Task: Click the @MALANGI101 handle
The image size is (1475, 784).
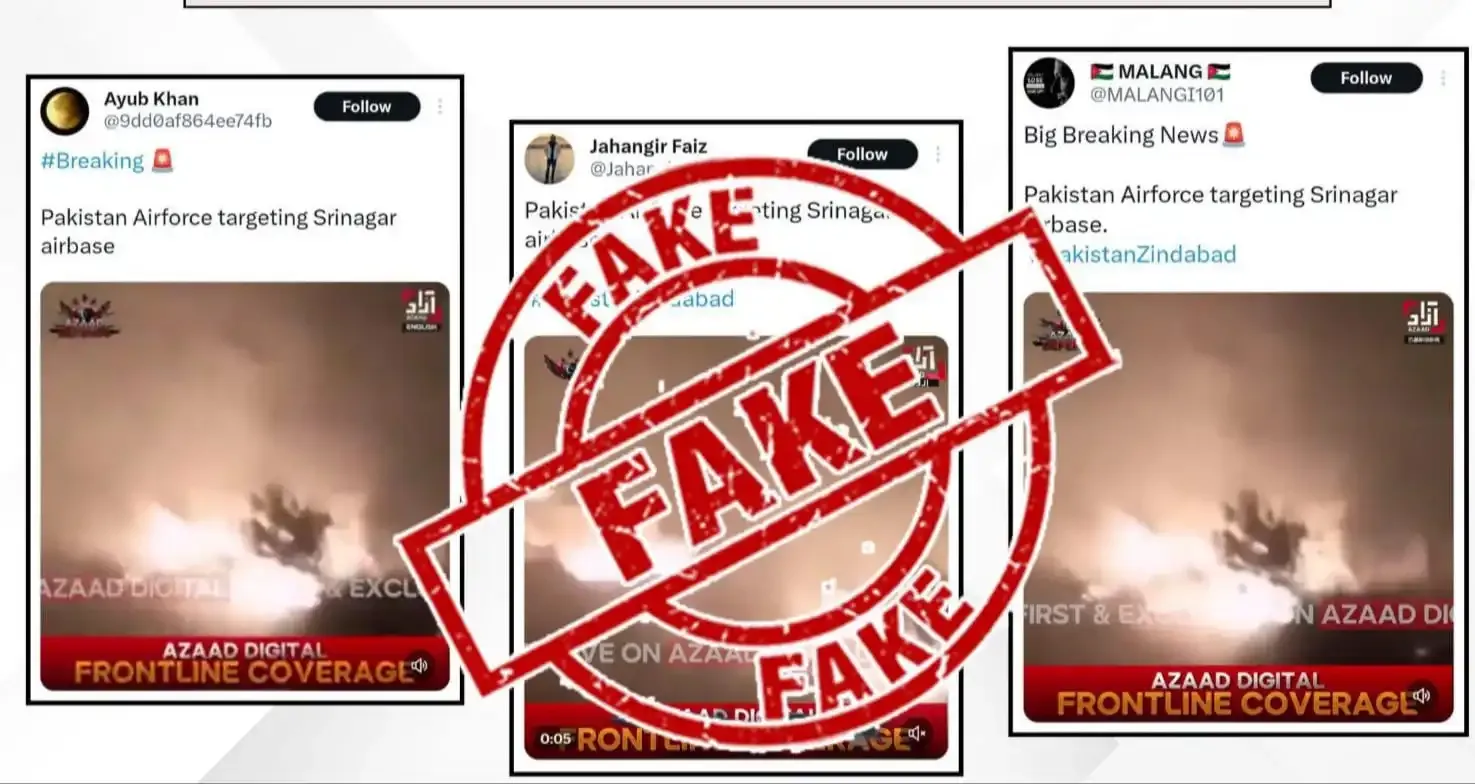Action: coord(1156,95)
